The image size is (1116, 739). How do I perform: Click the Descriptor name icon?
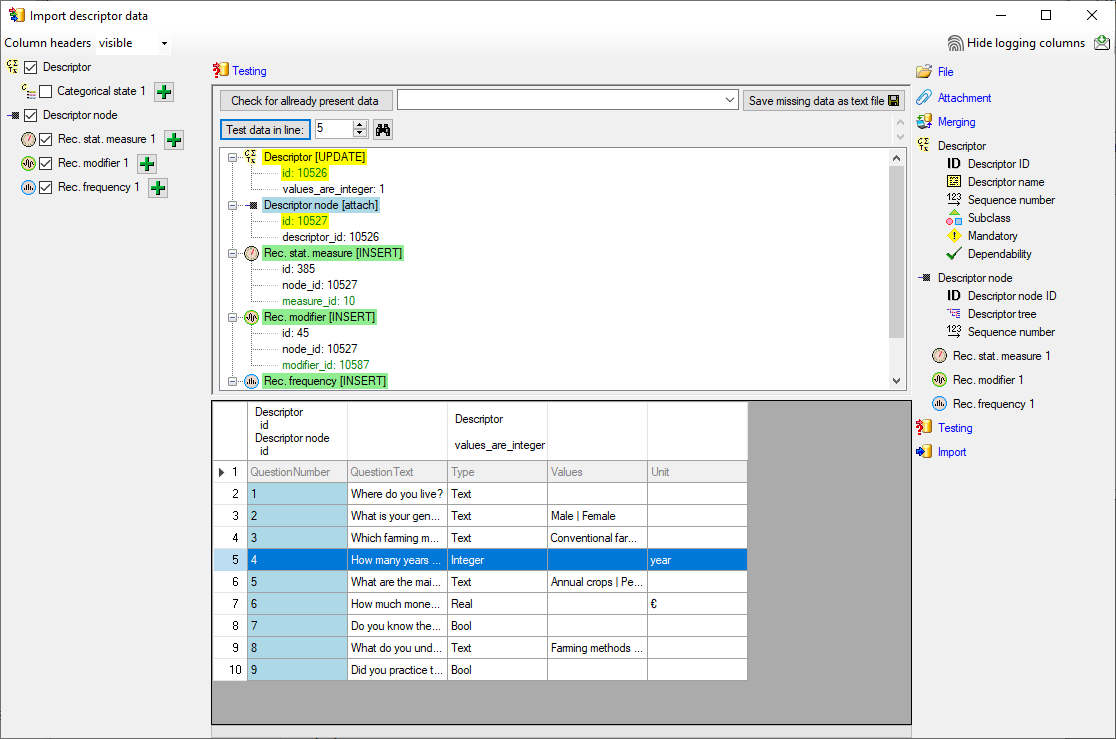pos(954,182)
